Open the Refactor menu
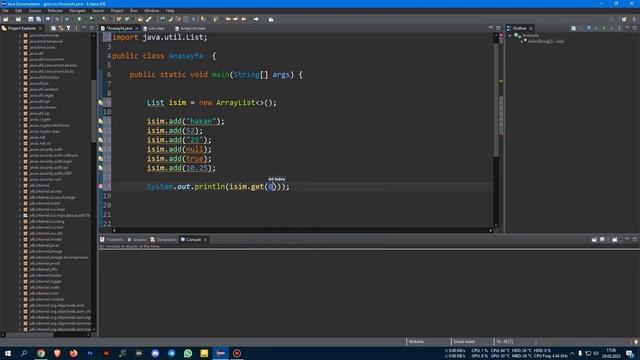Image resolution: width=640 pixels, height=360 pixels. coord(55,11)
